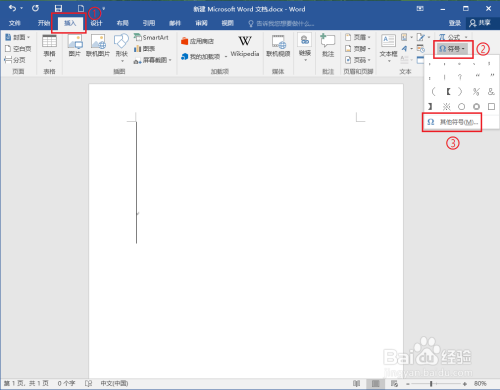Image resolution: width=500 pixels, height=390 pixels.
Task: Click the Sign in (登录) button
Action: (454, 23)
